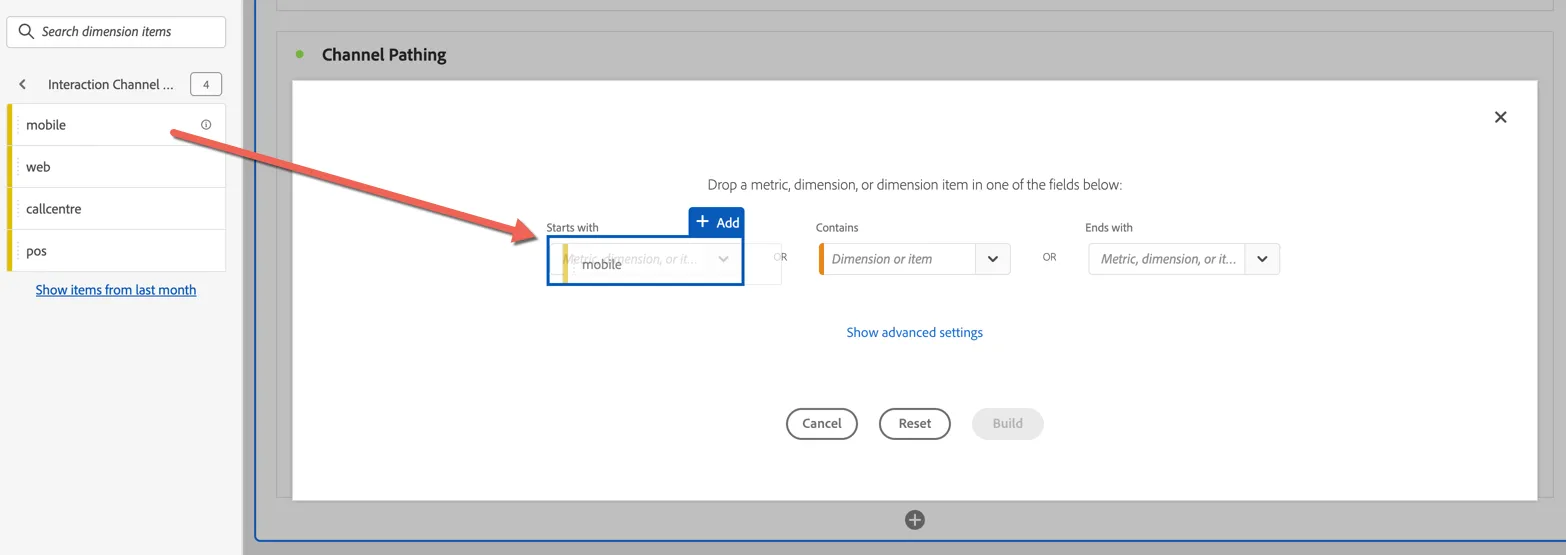Focus the Search dimension items field
Viewport: 1566px width, 555px height.
[x=116, y=32]
